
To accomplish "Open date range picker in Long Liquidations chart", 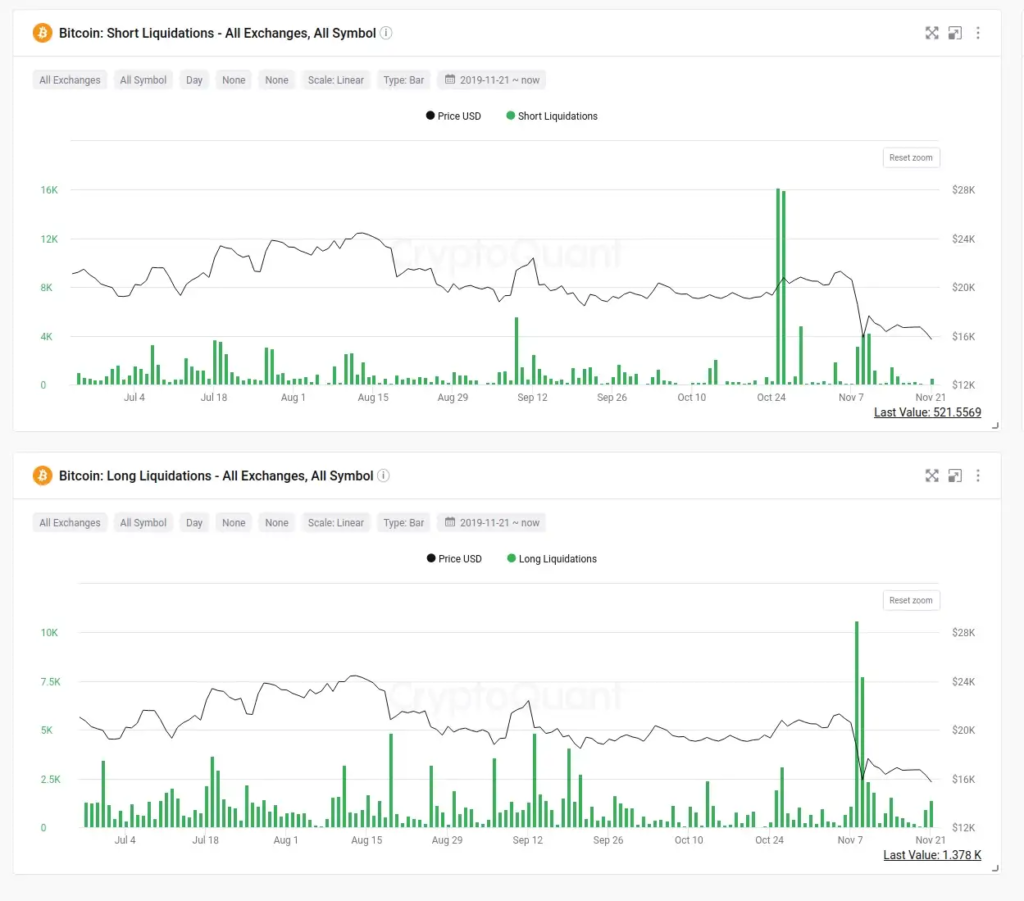I will (492, 523).
